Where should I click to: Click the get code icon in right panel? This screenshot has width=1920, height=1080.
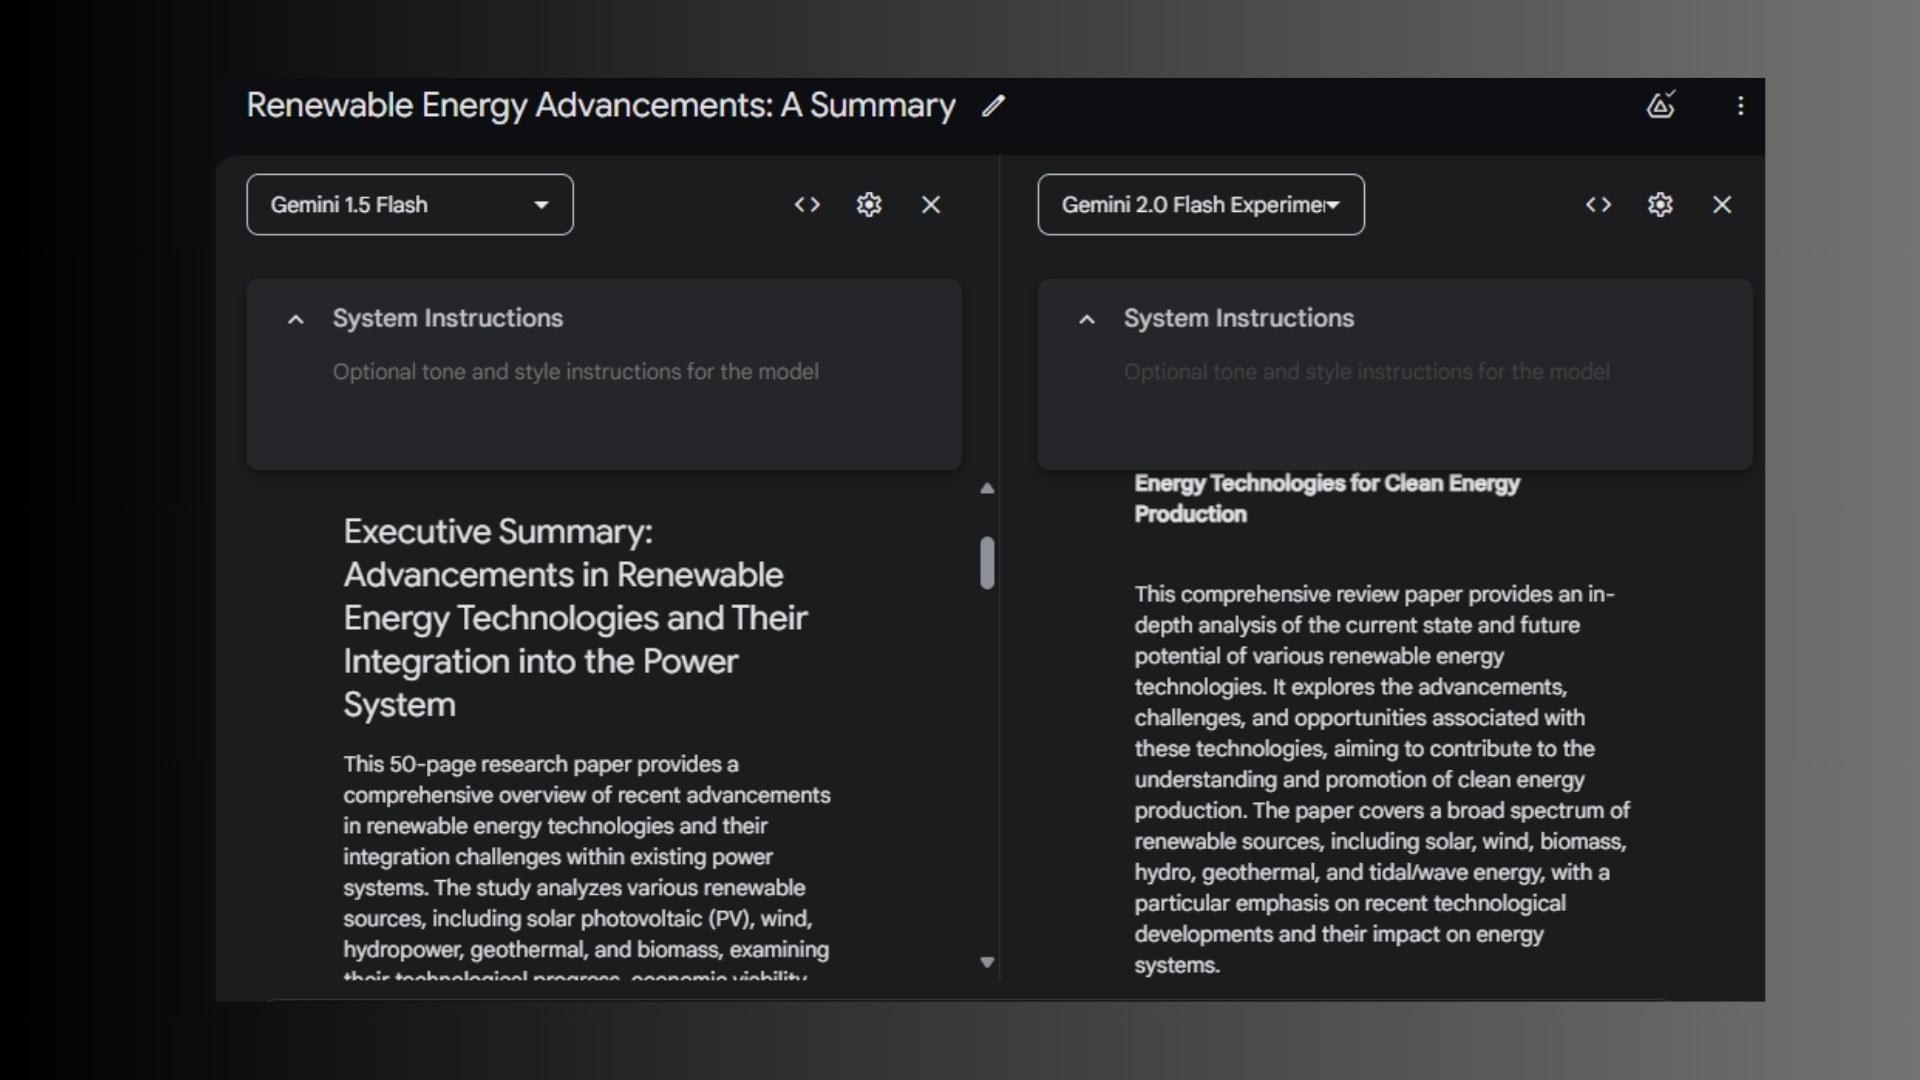click(1598, 205)
